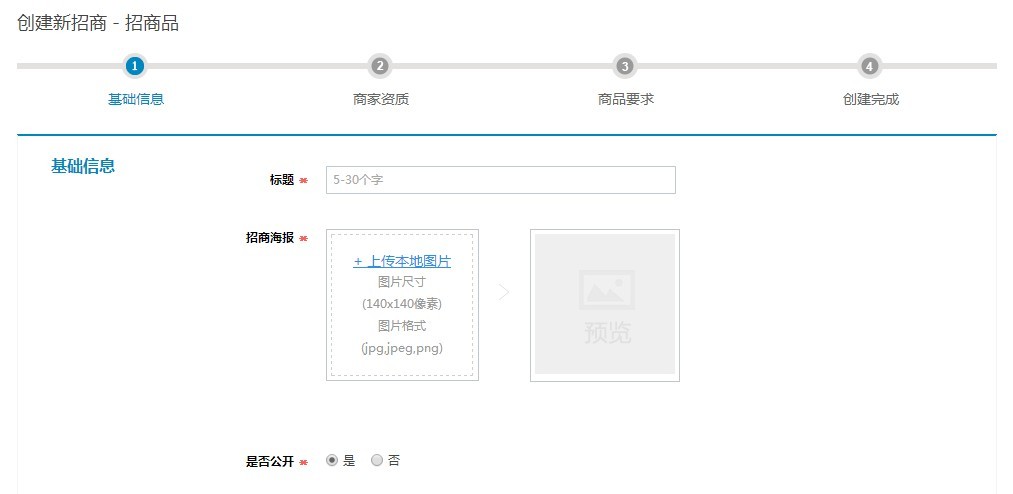
Task: Select the step 3 numbered circle
Action: point(625,66)
